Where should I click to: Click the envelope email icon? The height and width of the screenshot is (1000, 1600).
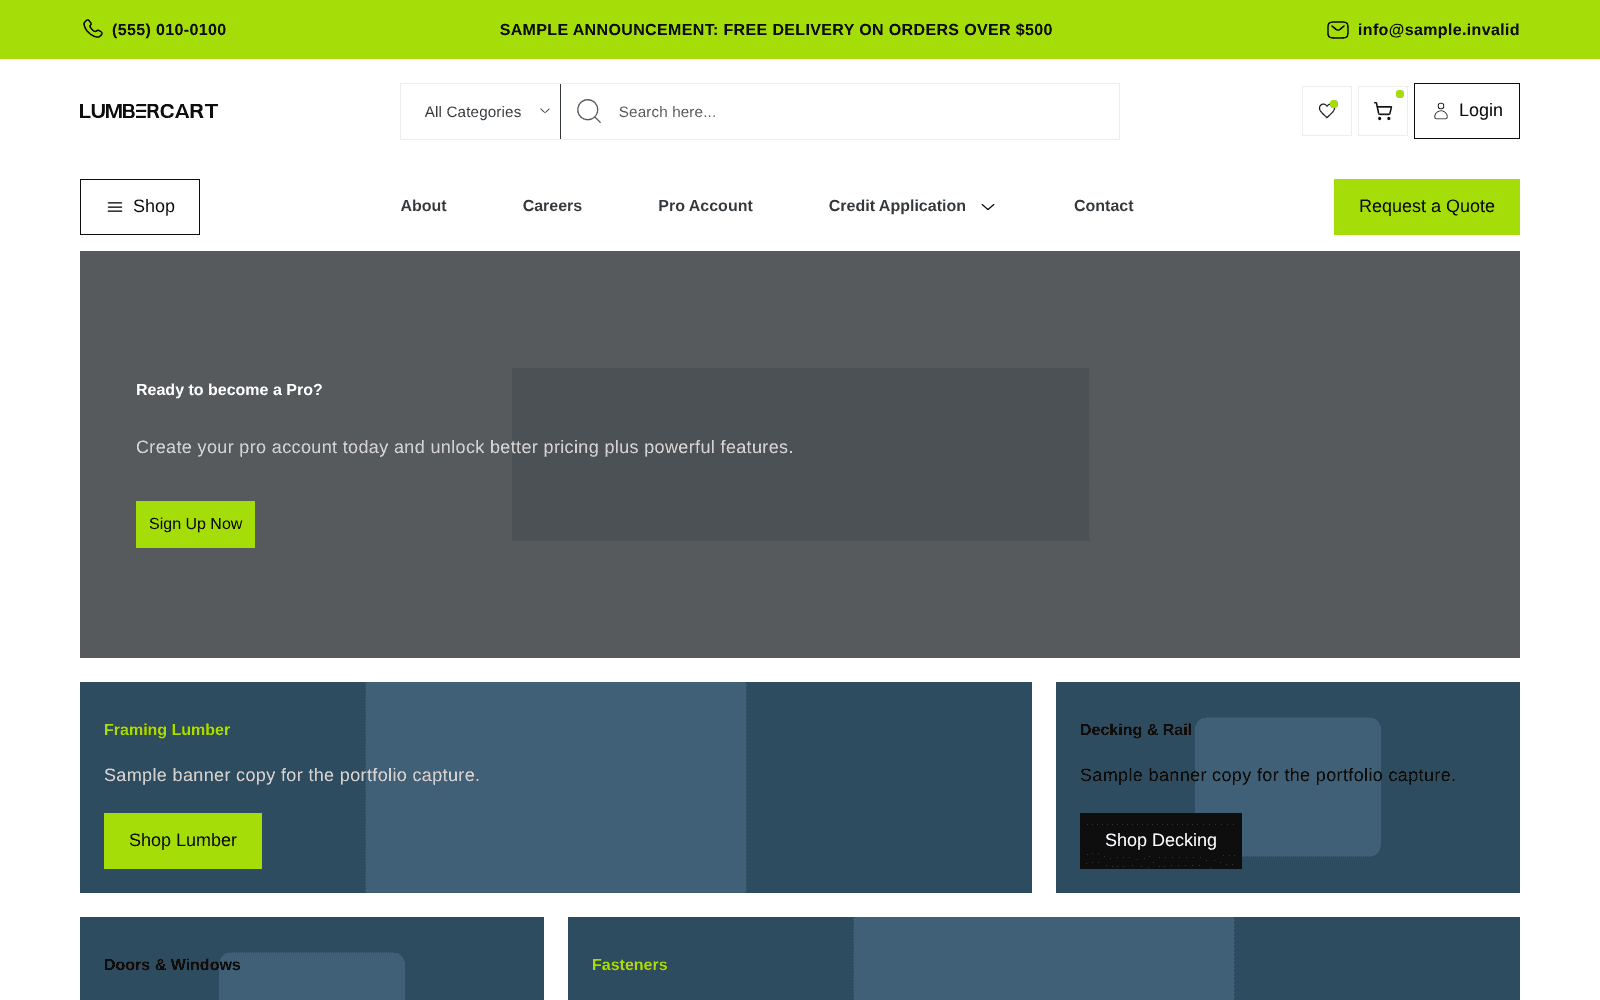(1337, 30)
